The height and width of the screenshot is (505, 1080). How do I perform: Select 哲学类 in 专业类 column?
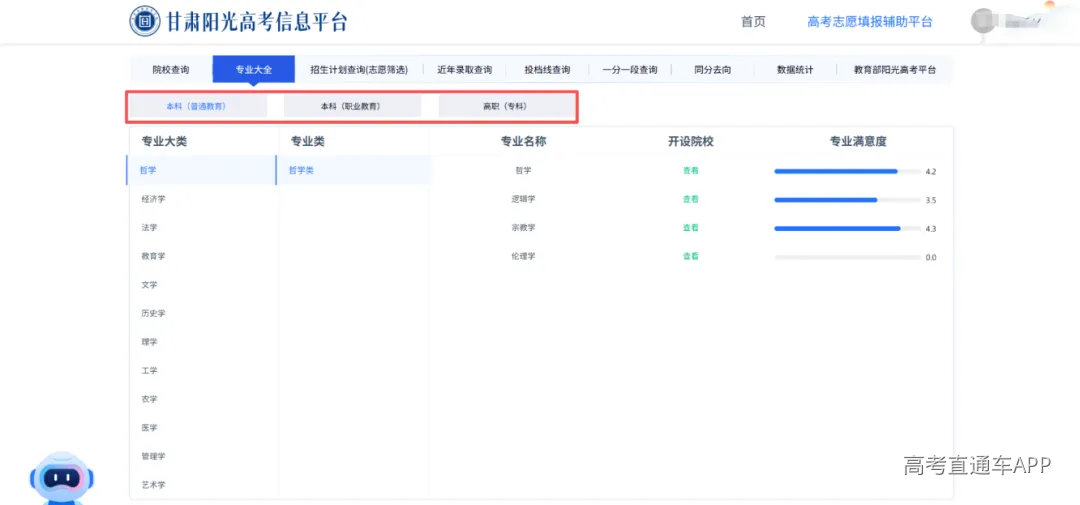point(353,170)
